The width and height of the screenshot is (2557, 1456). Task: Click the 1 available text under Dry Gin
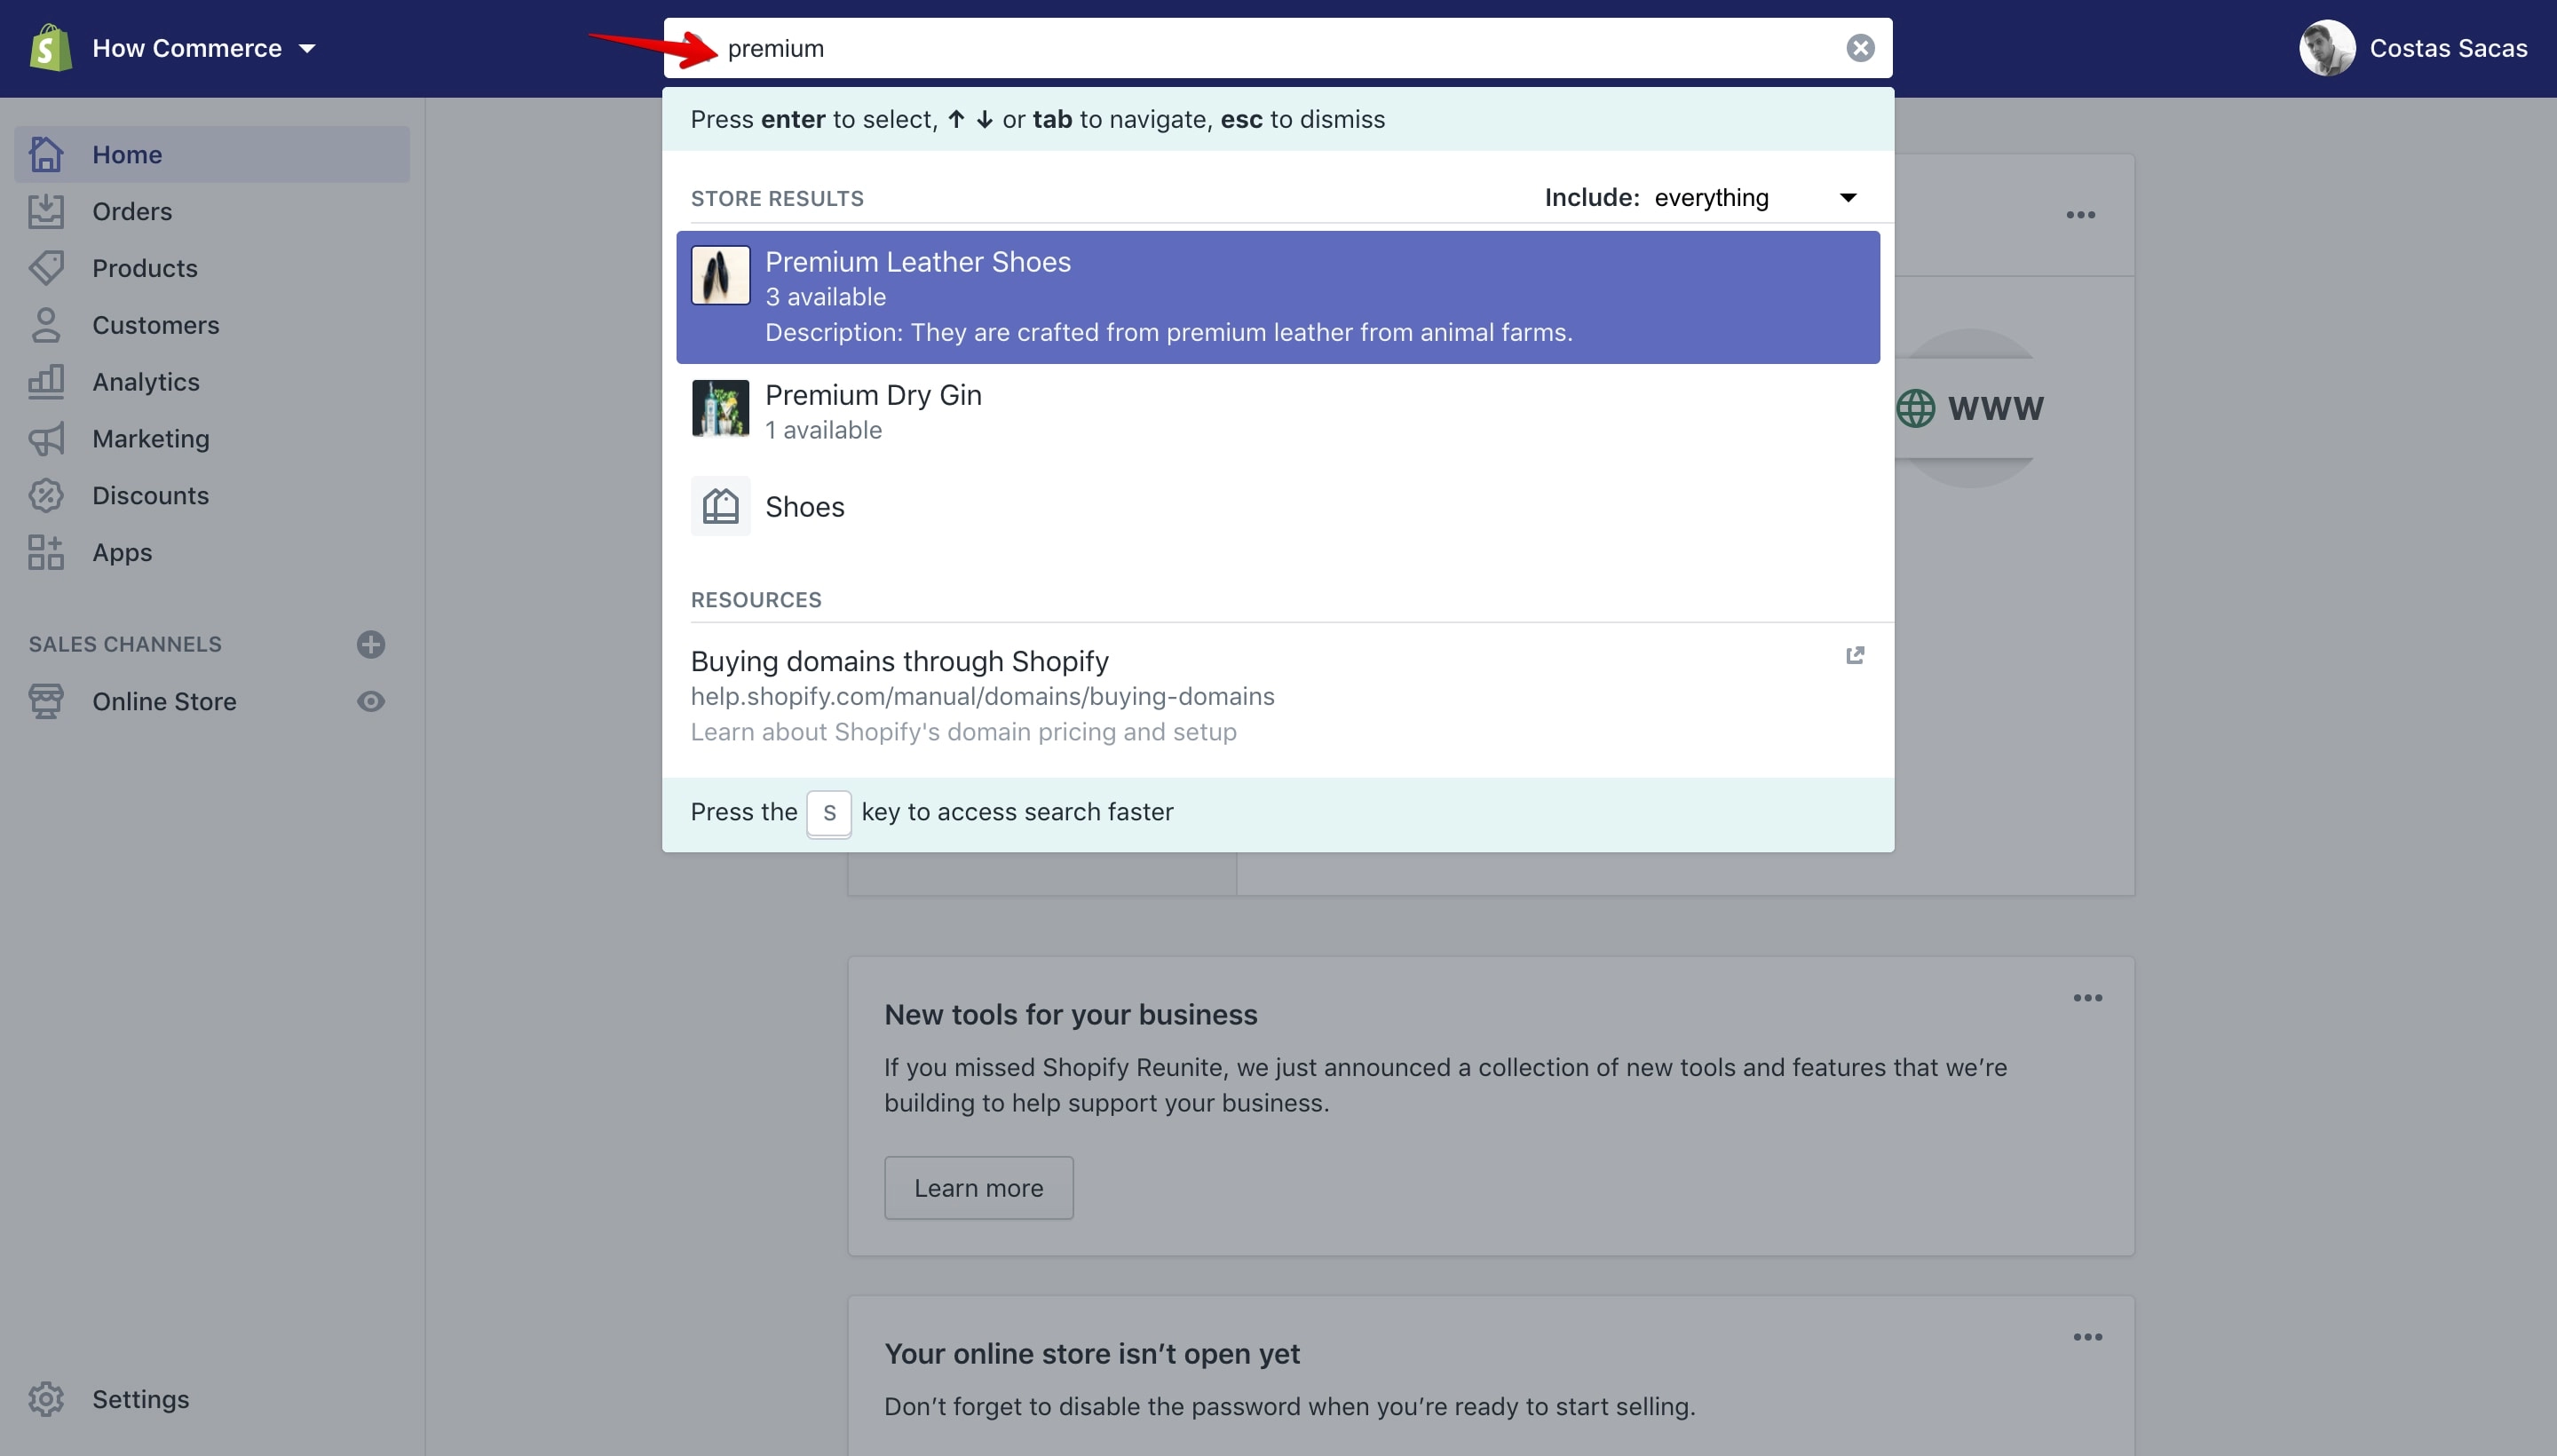click(x=823, y=430)
